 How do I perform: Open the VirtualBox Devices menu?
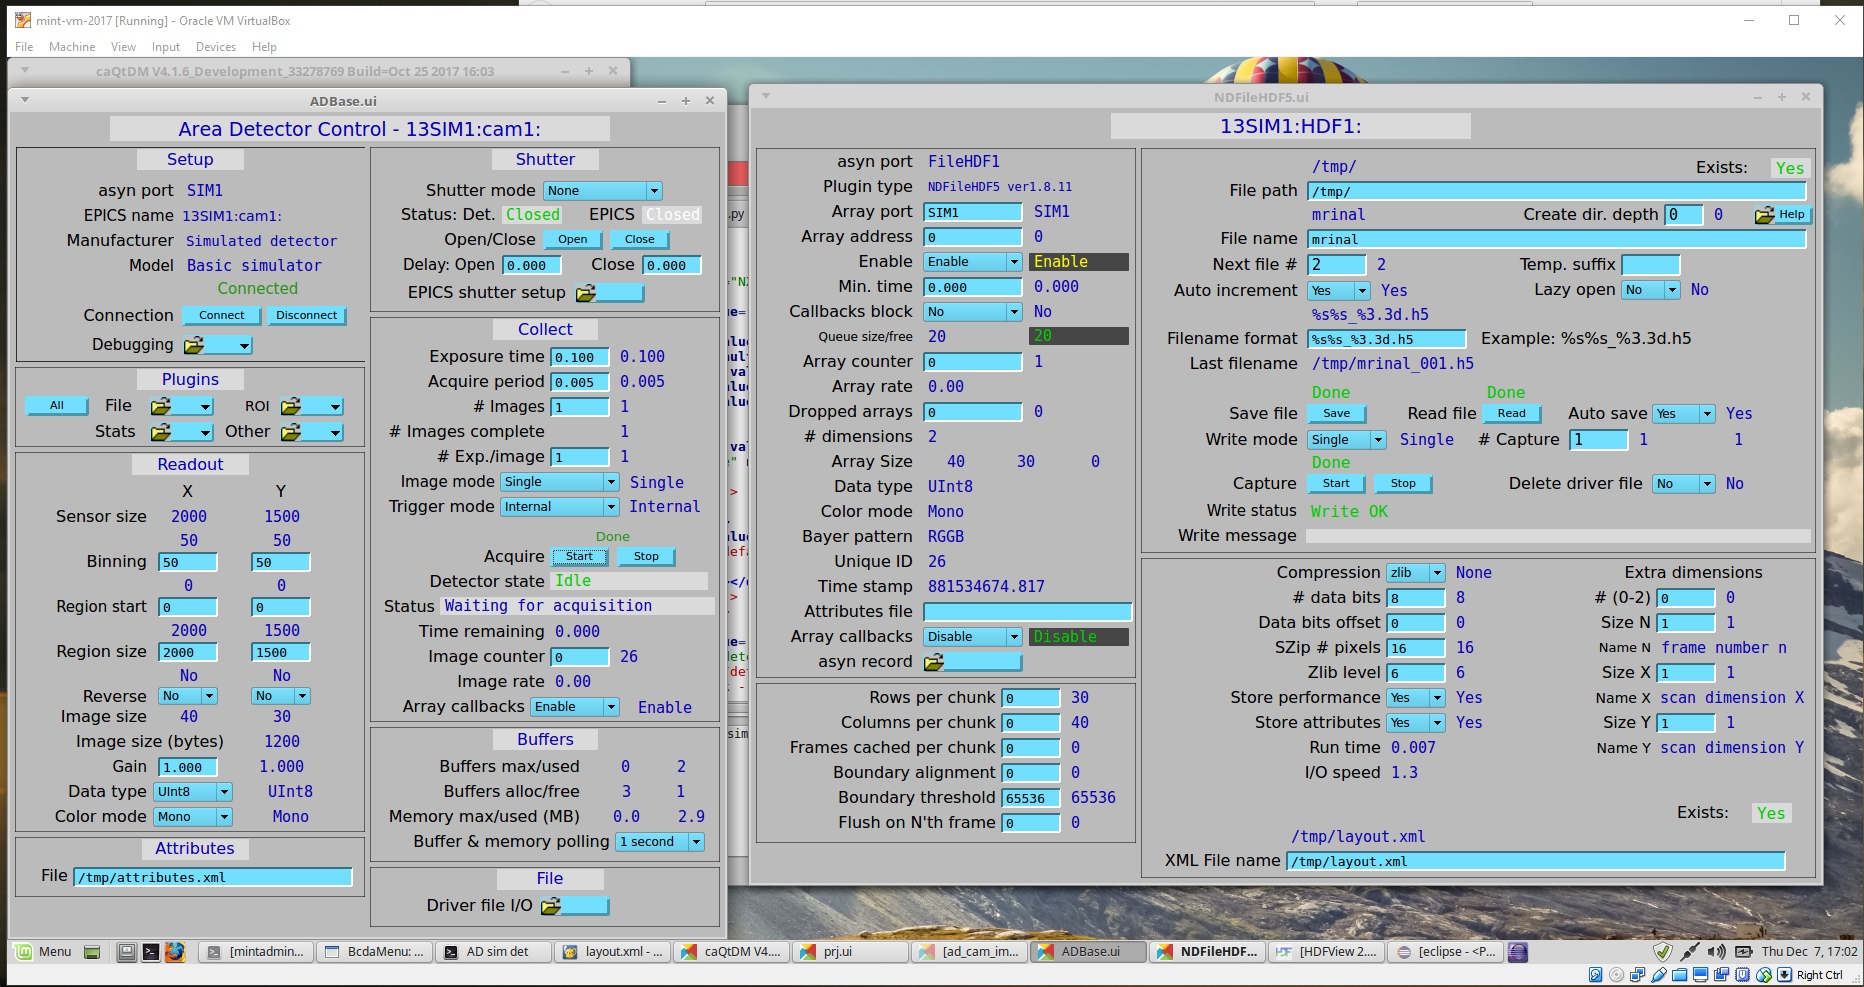[x=215, y=47]
